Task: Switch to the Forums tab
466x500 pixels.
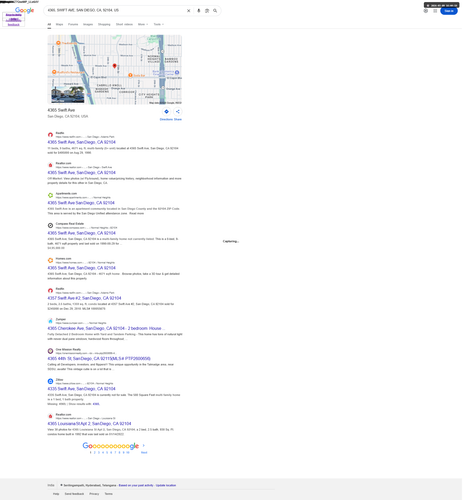Action: [x=73, y=24]
